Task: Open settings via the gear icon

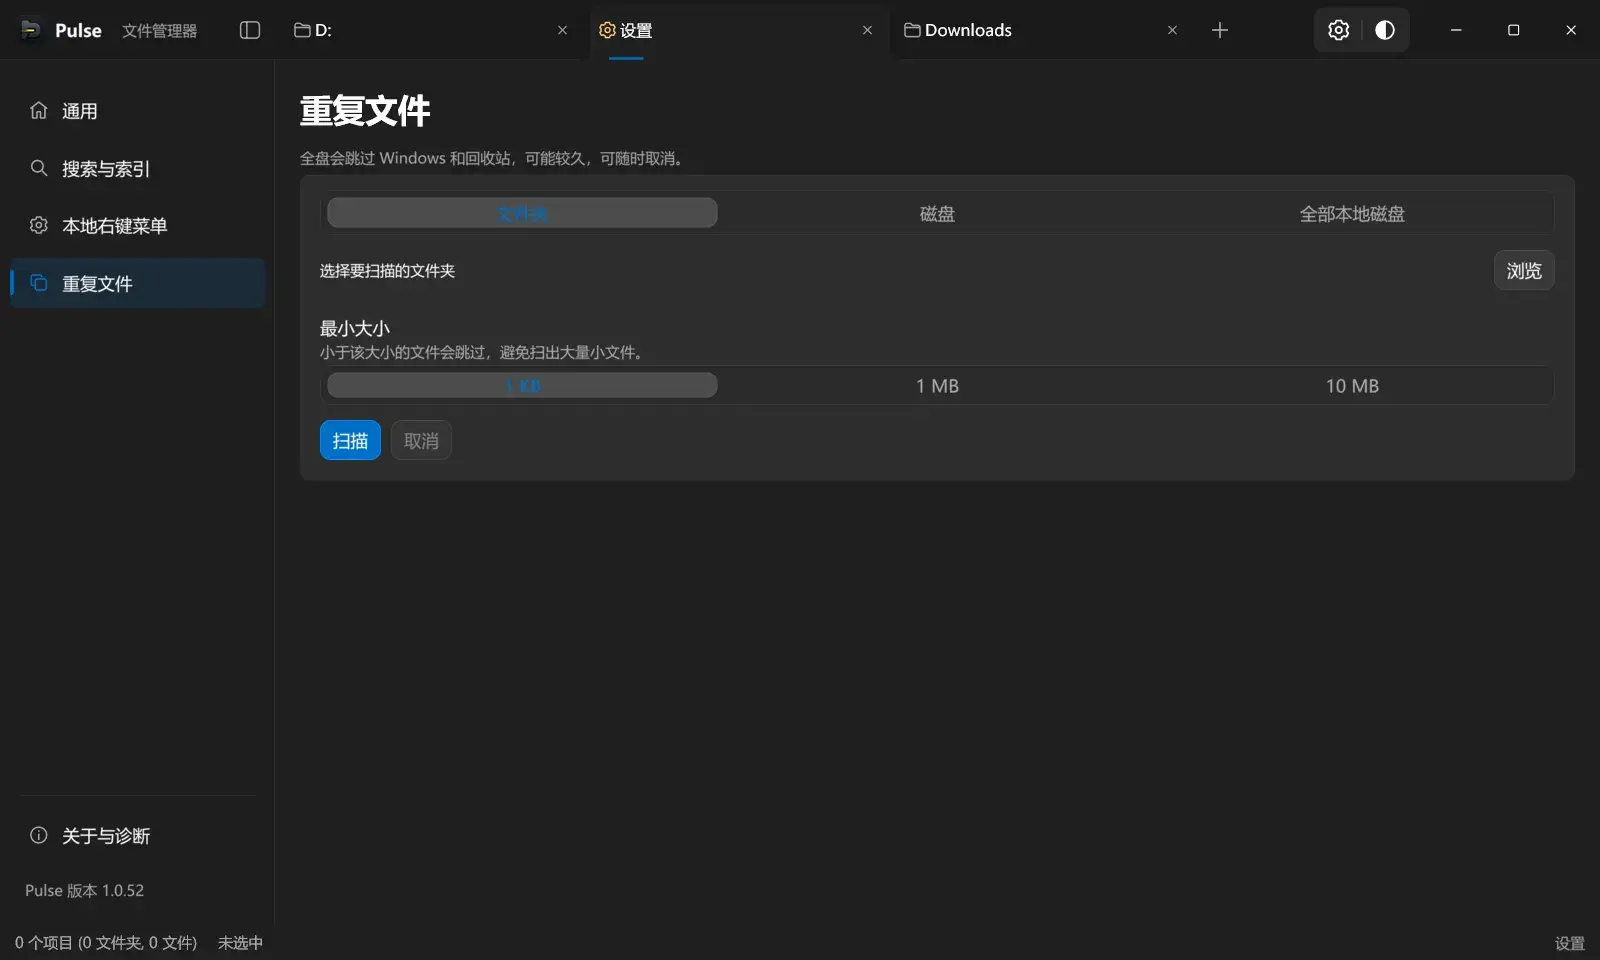Action: (1338, 30)
